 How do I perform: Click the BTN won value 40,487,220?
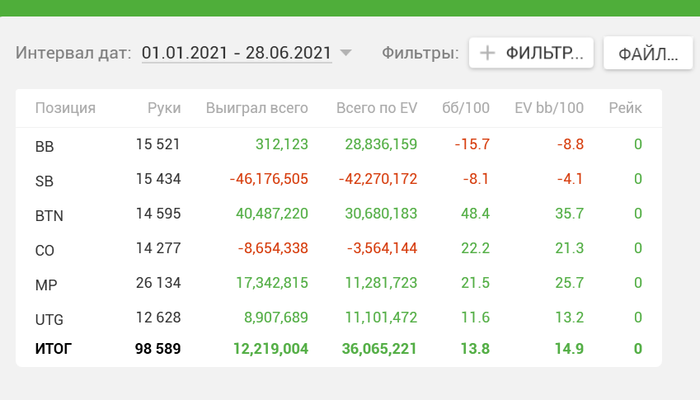pos(272,213)
